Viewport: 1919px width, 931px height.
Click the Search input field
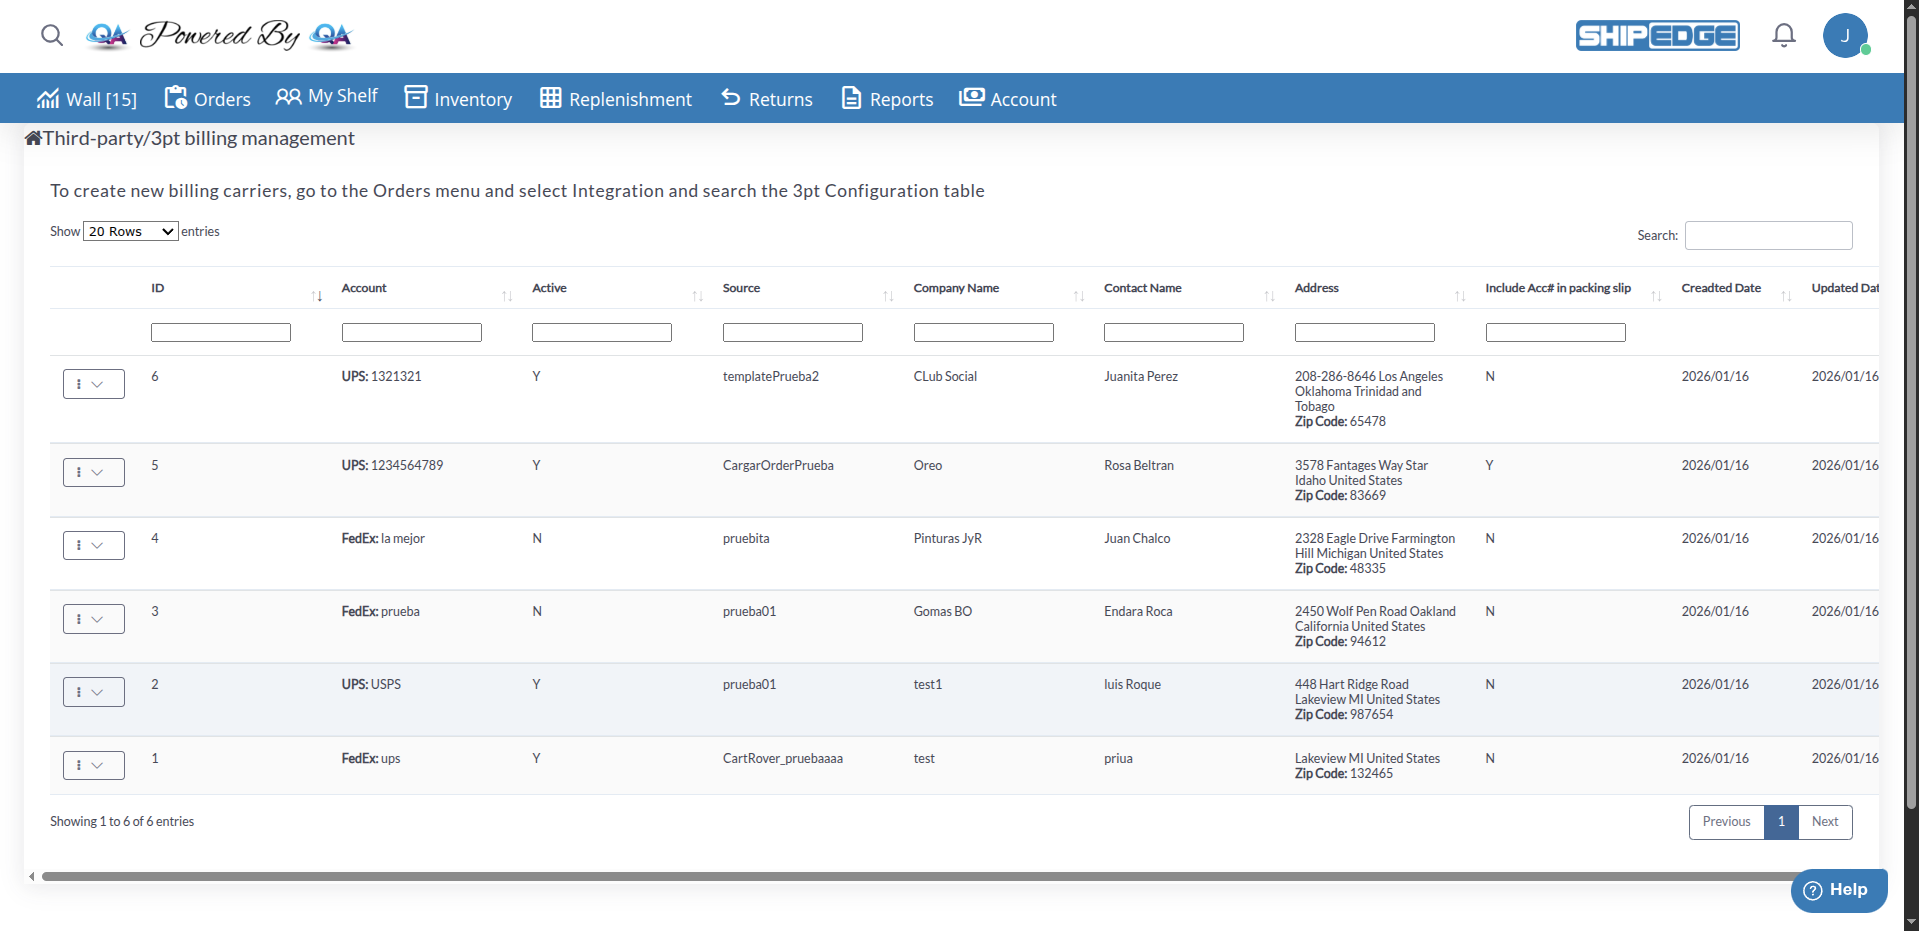[x=1767, y=235]
